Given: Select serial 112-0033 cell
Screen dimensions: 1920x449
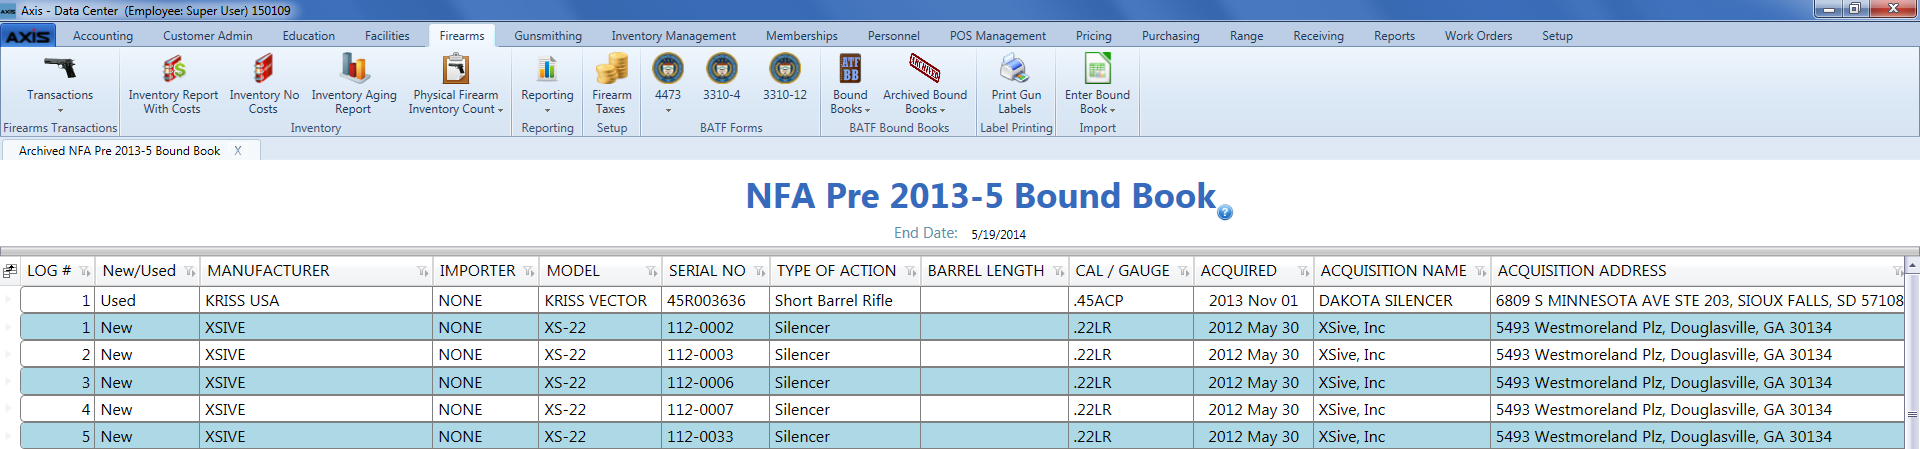Looking at the screenshot, I should click(x=713, y=436).
